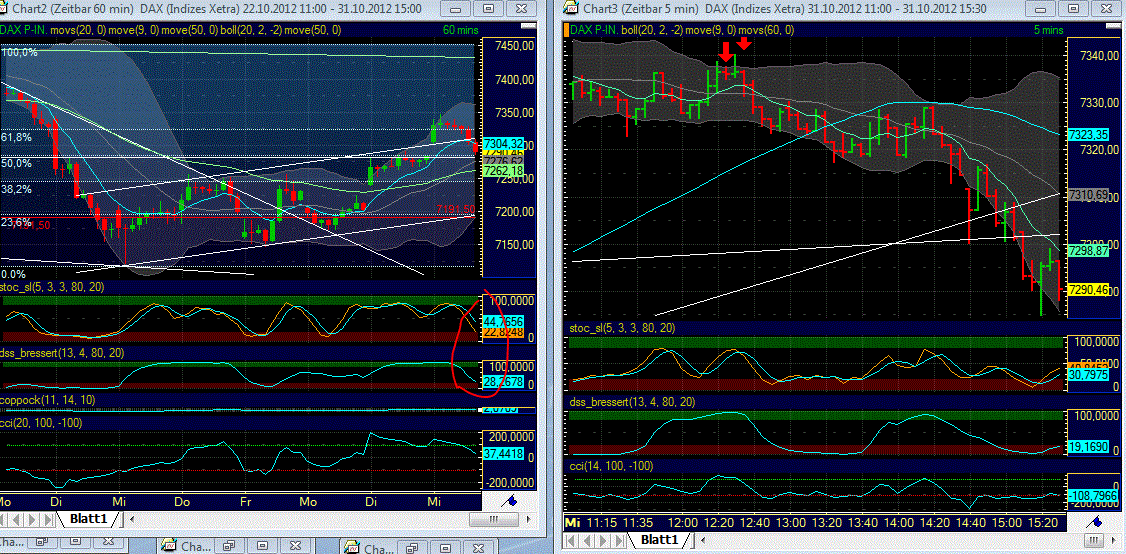Click Chart3 horizontal scrollbar thumb
Screen dimensions: 1126x554
point(1094,540)
